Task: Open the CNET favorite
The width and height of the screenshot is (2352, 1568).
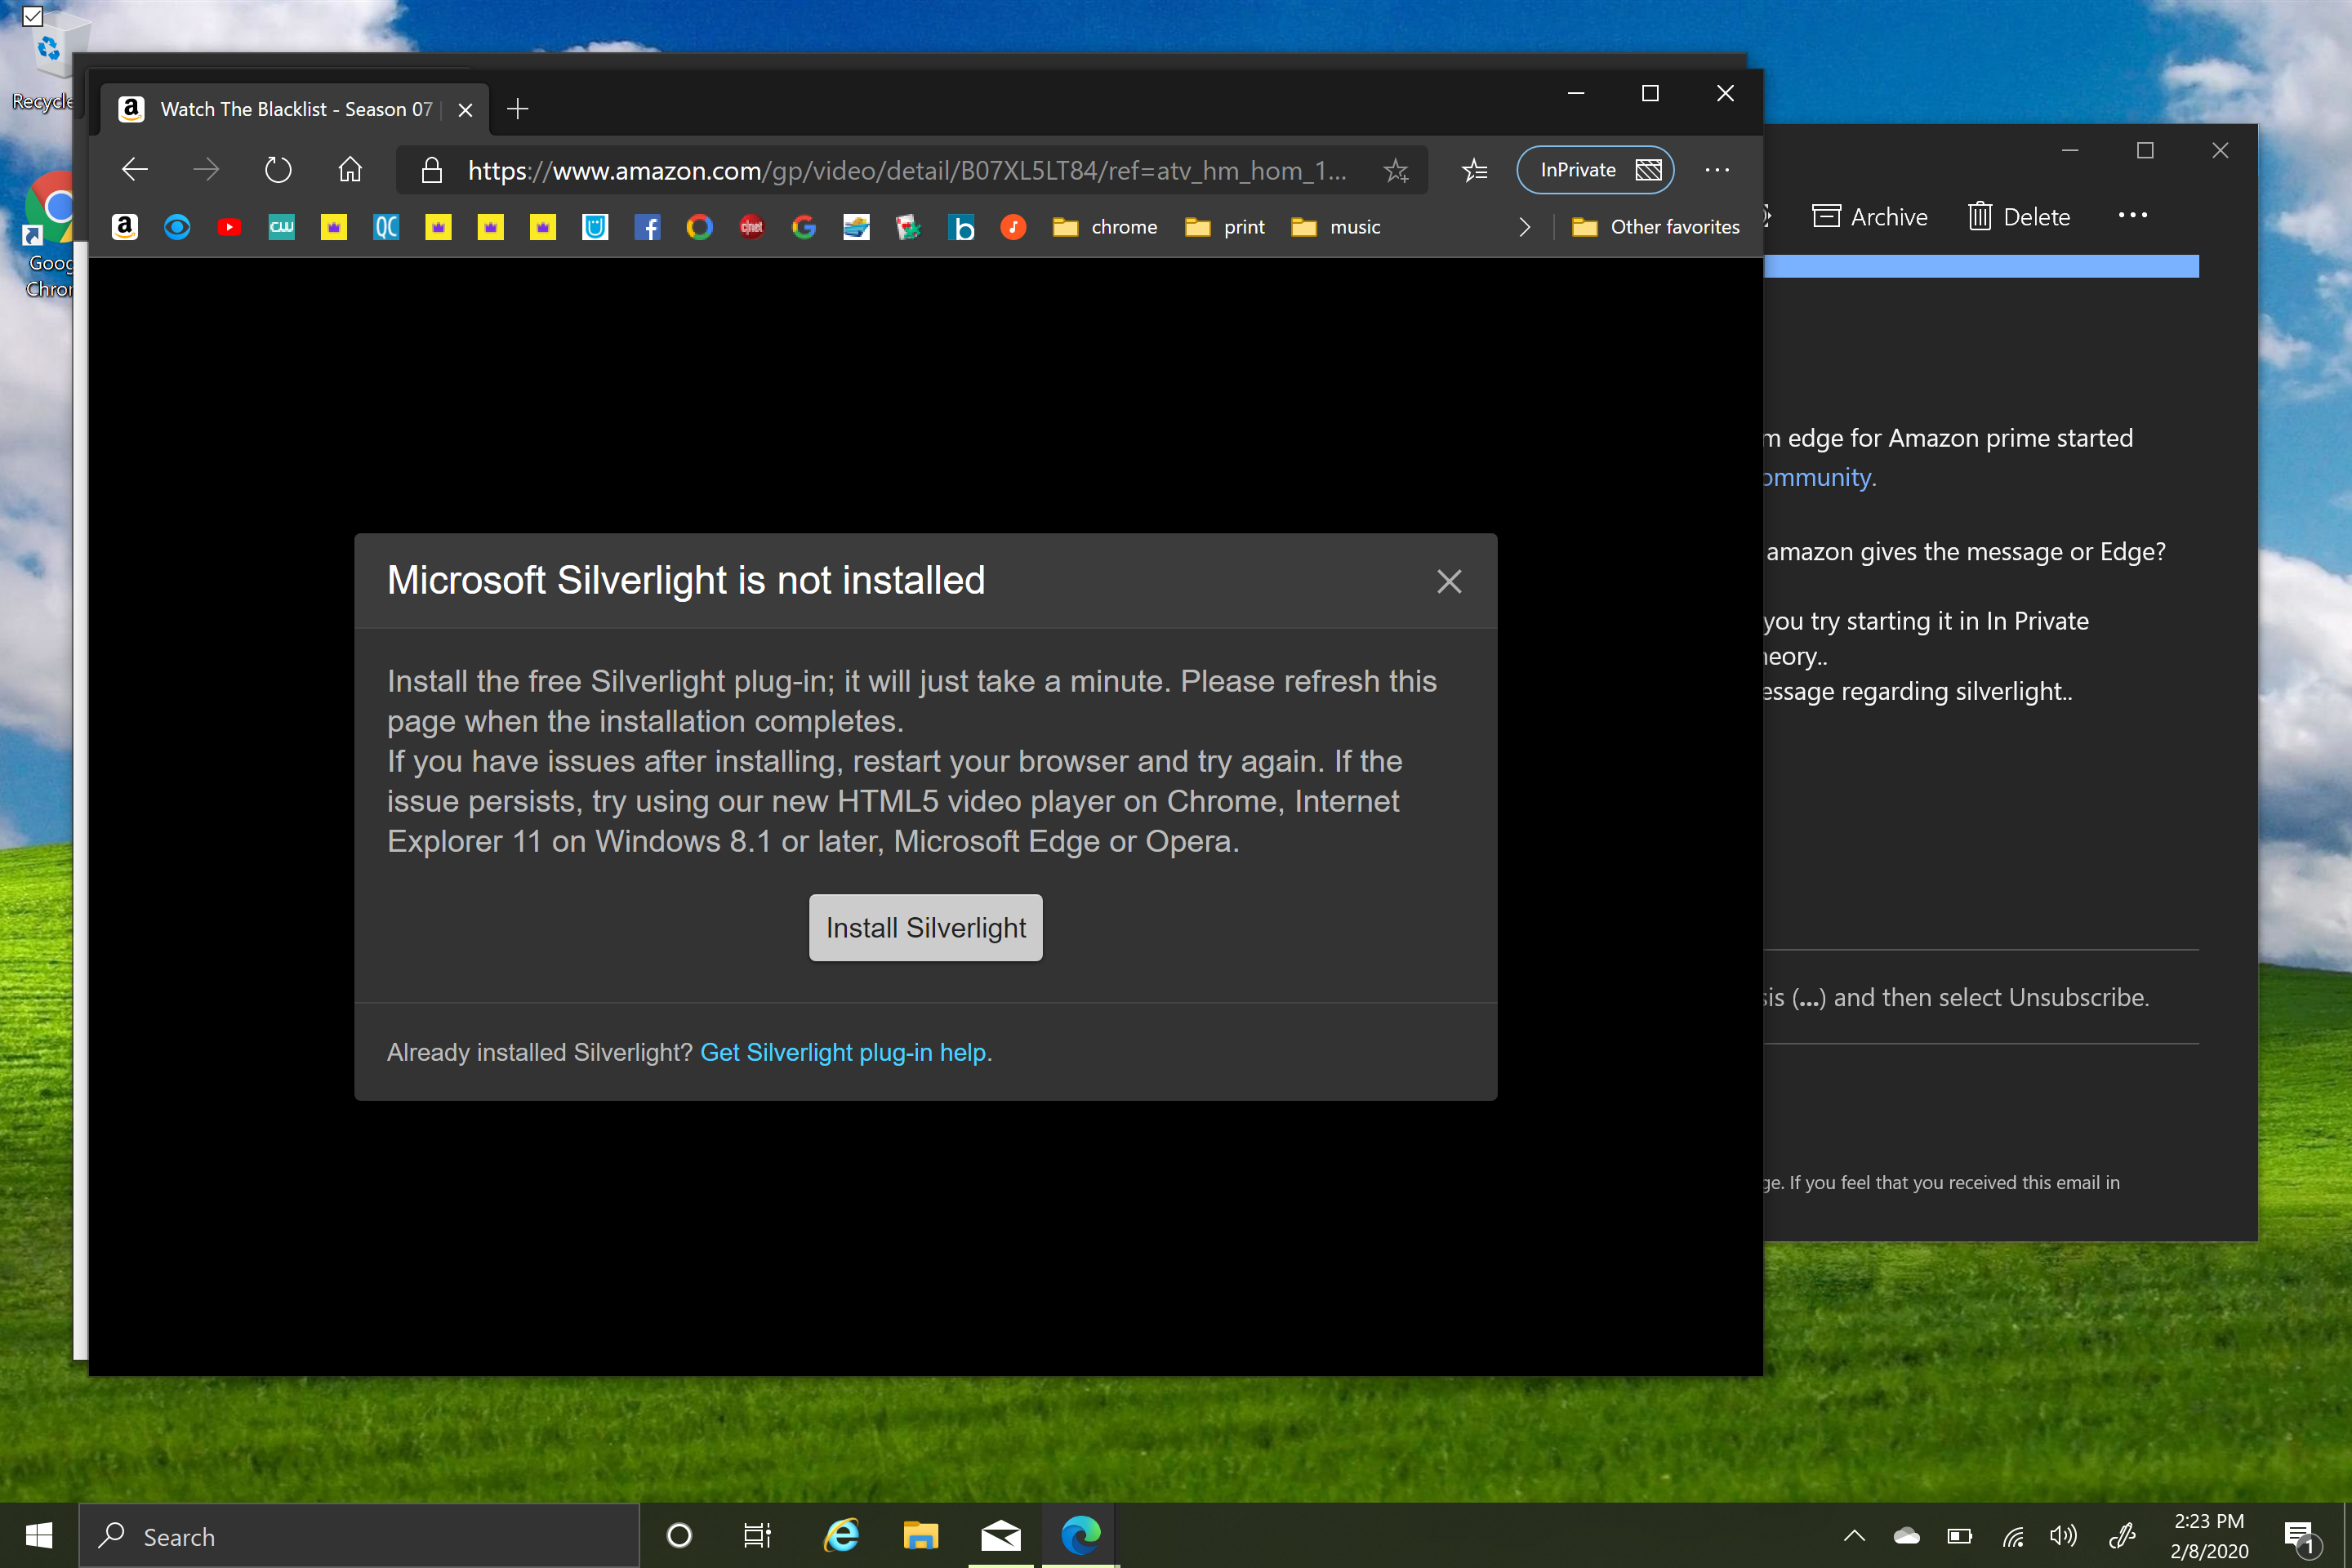Action: [752, 227]
